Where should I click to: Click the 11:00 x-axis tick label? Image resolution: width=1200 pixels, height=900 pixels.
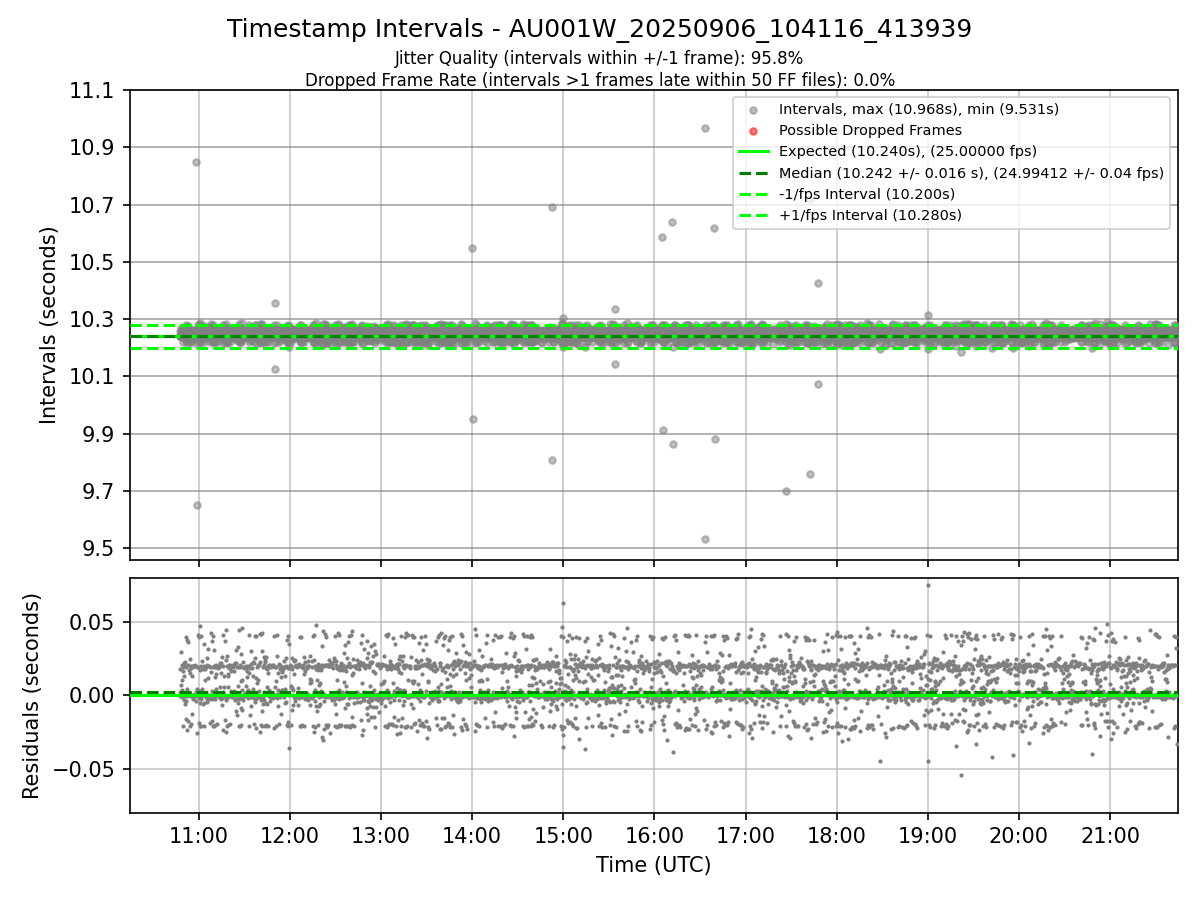(x=198, y=834)
